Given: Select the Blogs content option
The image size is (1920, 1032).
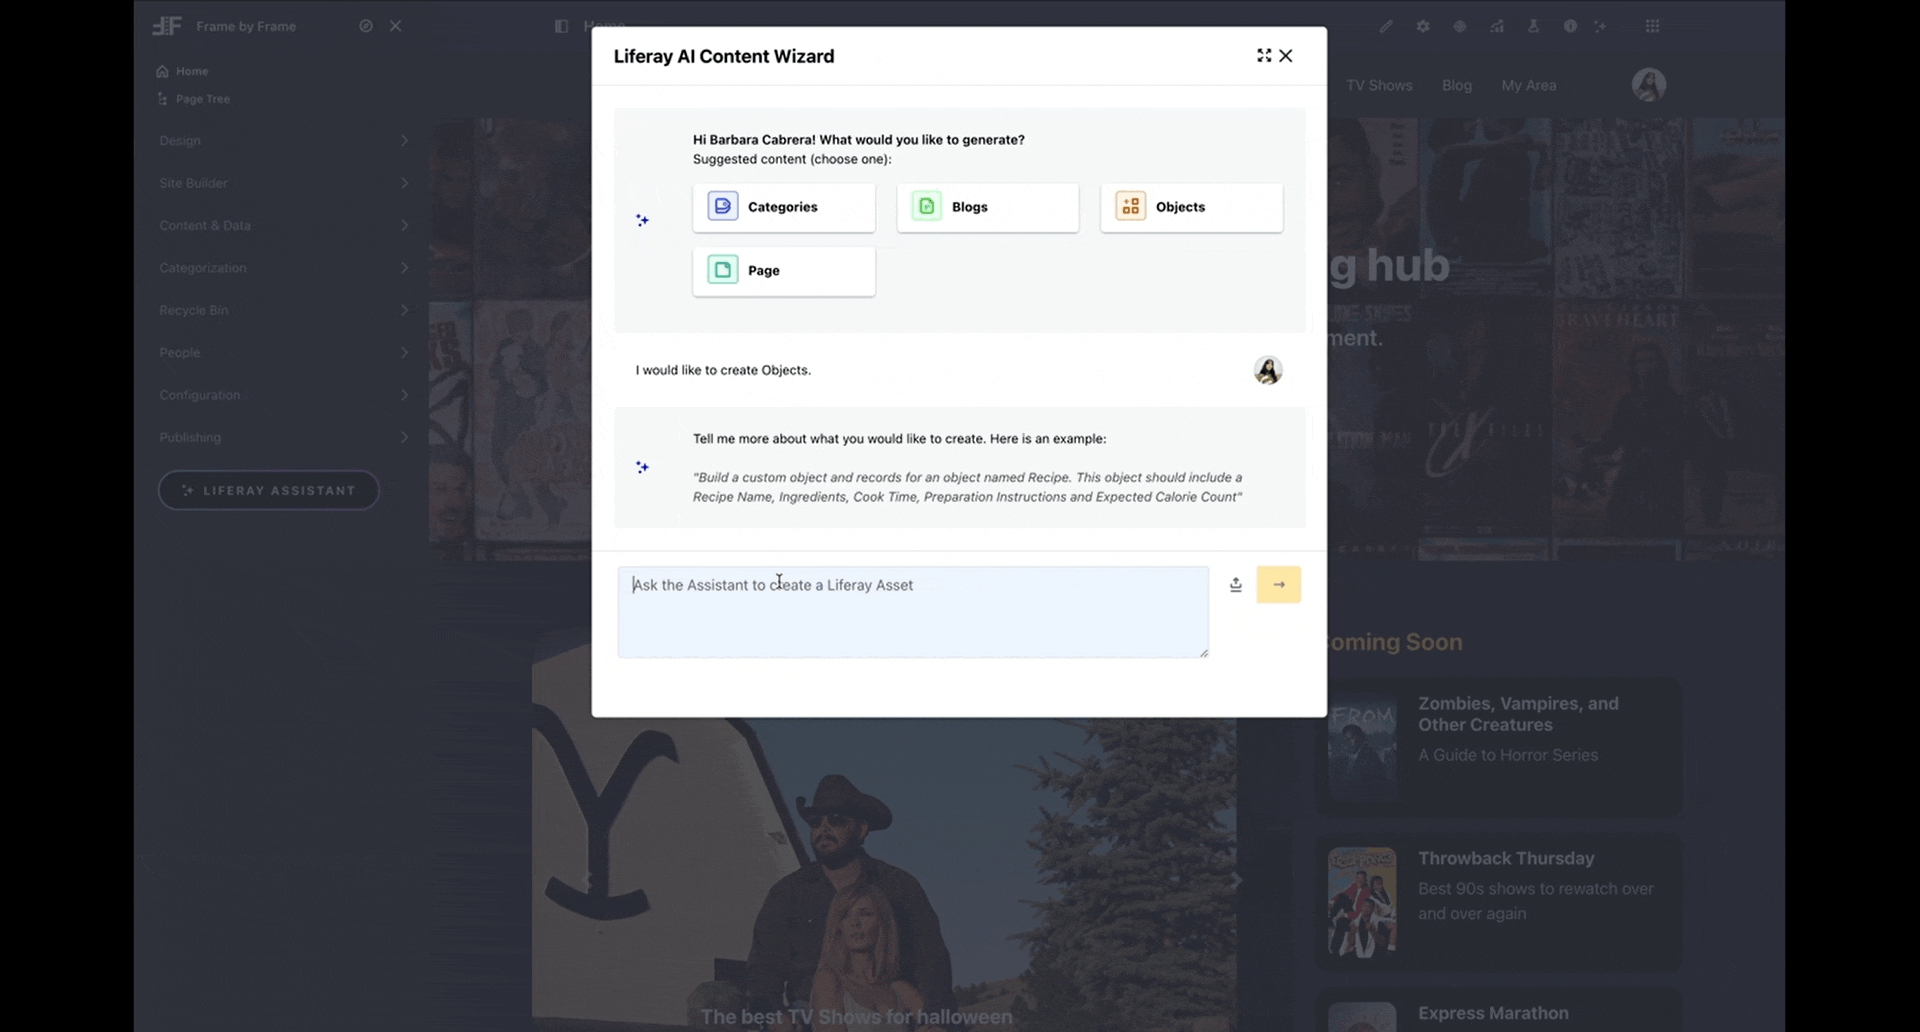Looking at the screenshot, I should [987, 207].
